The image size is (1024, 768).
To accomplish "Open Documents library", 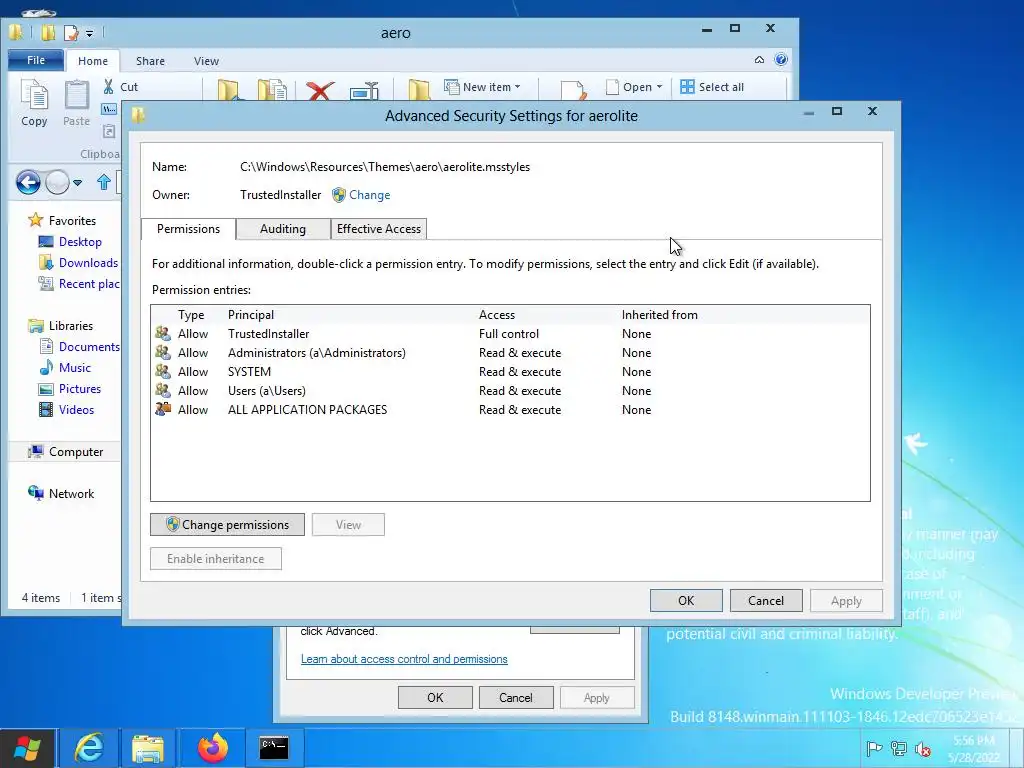I will click(89, 347).
